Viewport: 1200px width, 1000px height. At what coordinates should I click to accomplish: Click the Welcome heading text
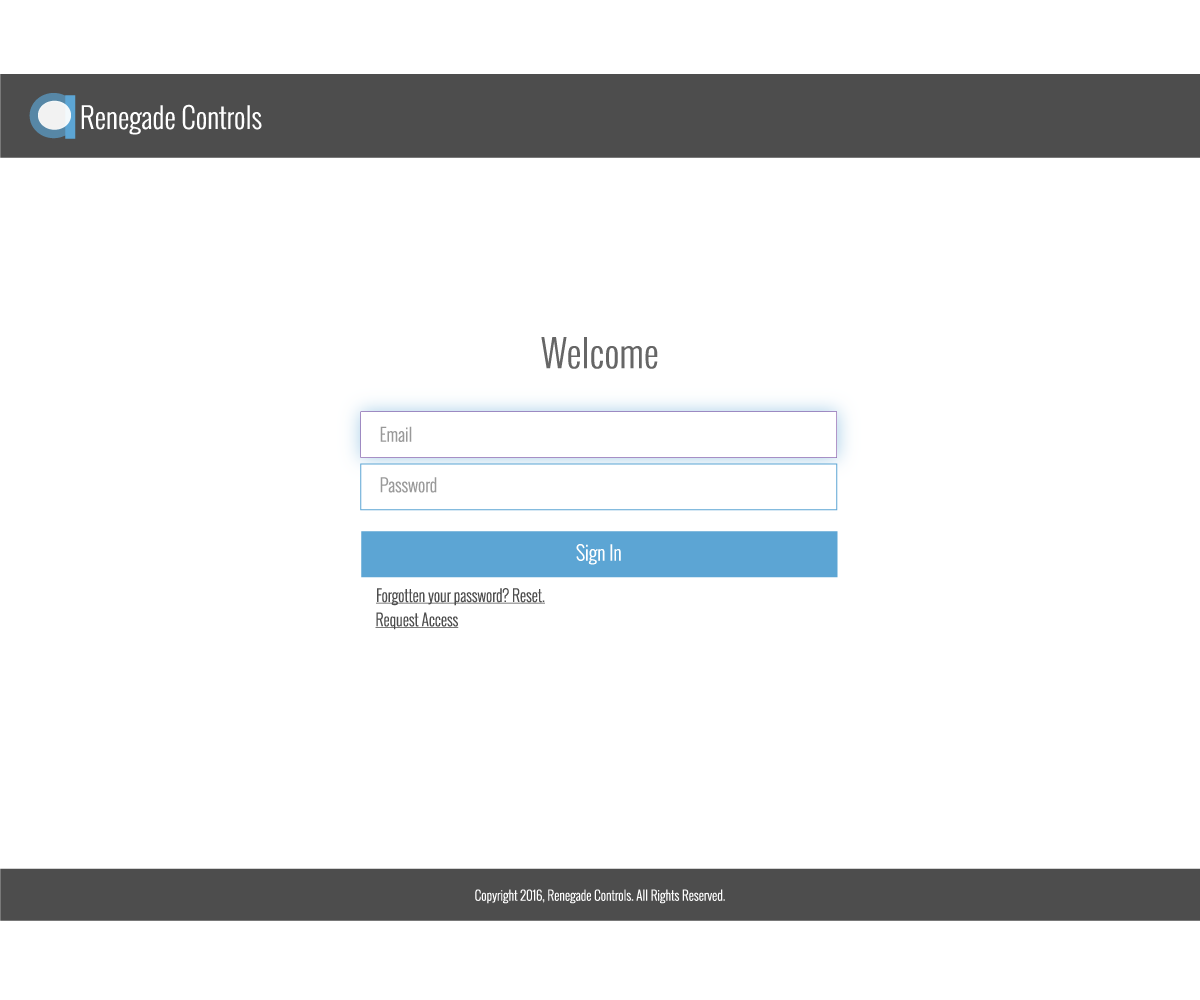click(599, 353)
